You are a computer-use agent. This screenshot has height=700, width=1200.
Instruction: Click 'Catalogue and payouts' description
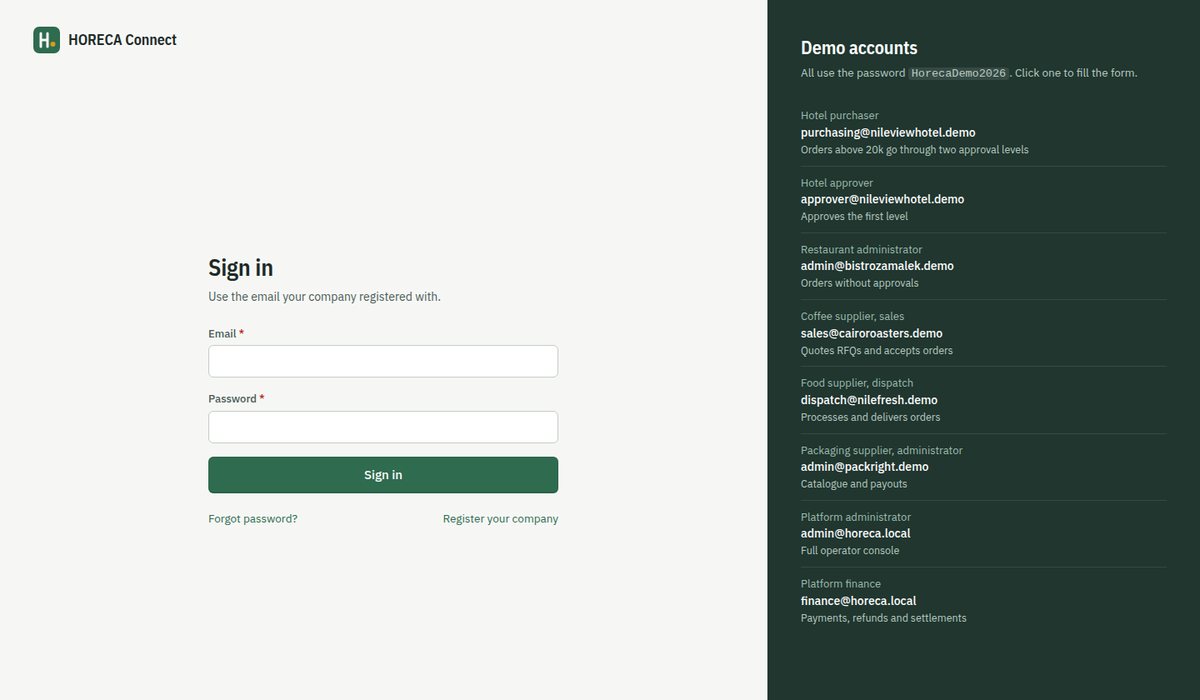coord(854,484)
